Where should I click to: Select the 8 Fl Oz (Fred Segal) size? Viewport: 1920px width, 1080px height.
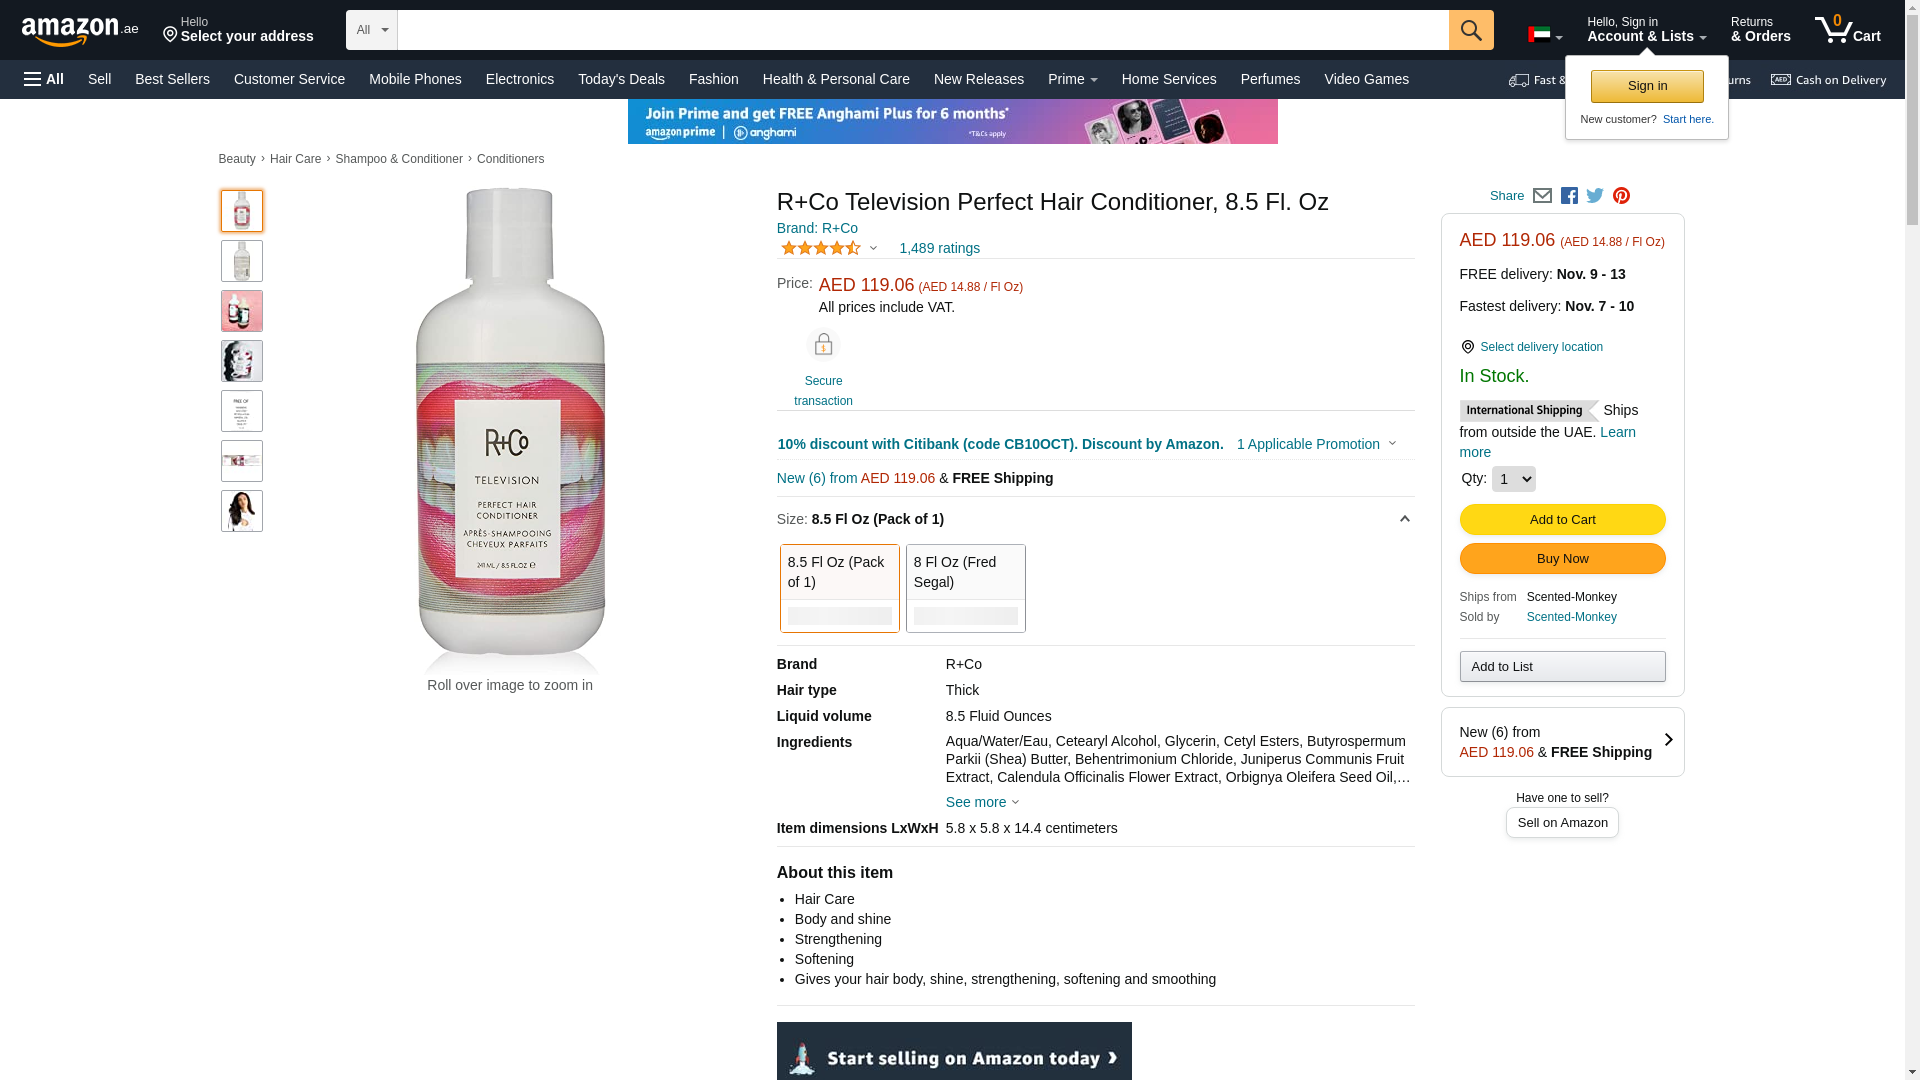[x=965, y=588]
